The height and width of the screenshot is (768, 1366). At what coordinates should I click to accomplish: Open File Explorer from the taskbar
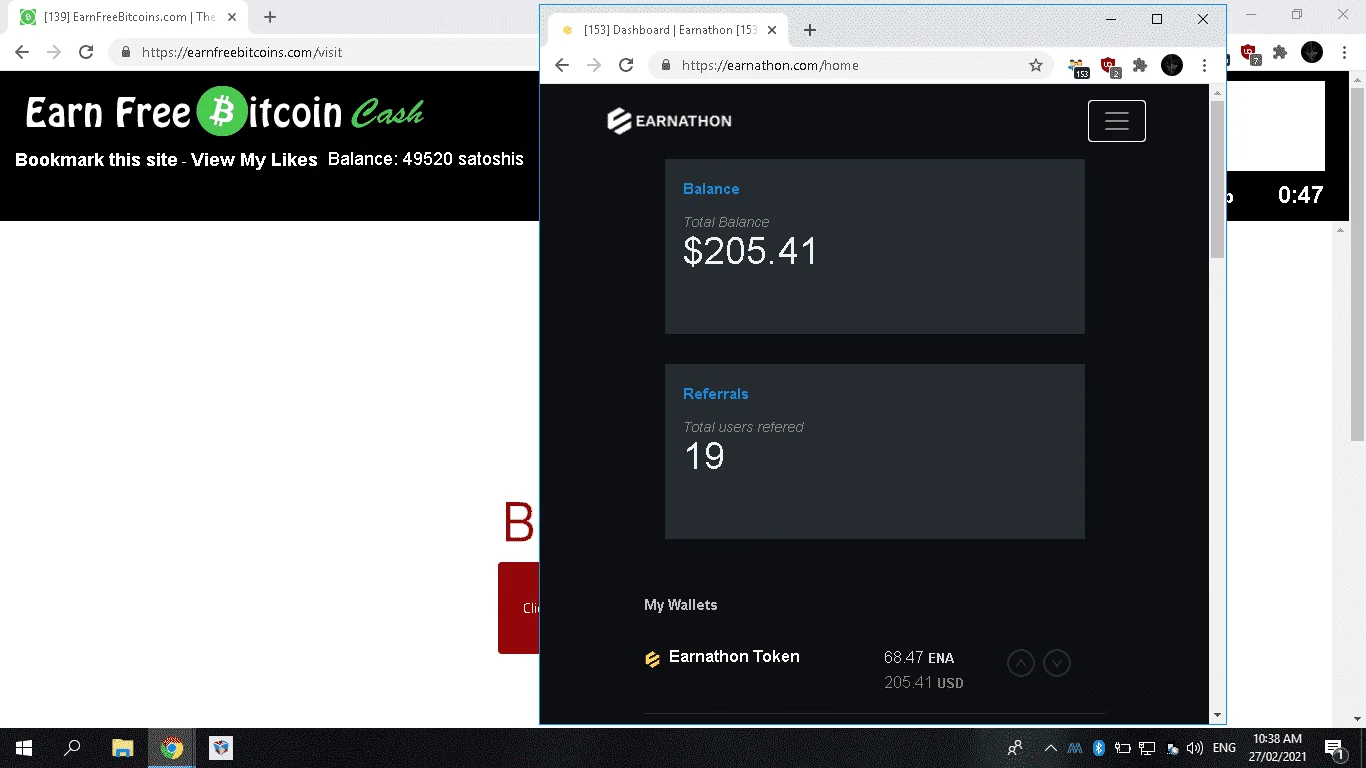click(122, 748)
